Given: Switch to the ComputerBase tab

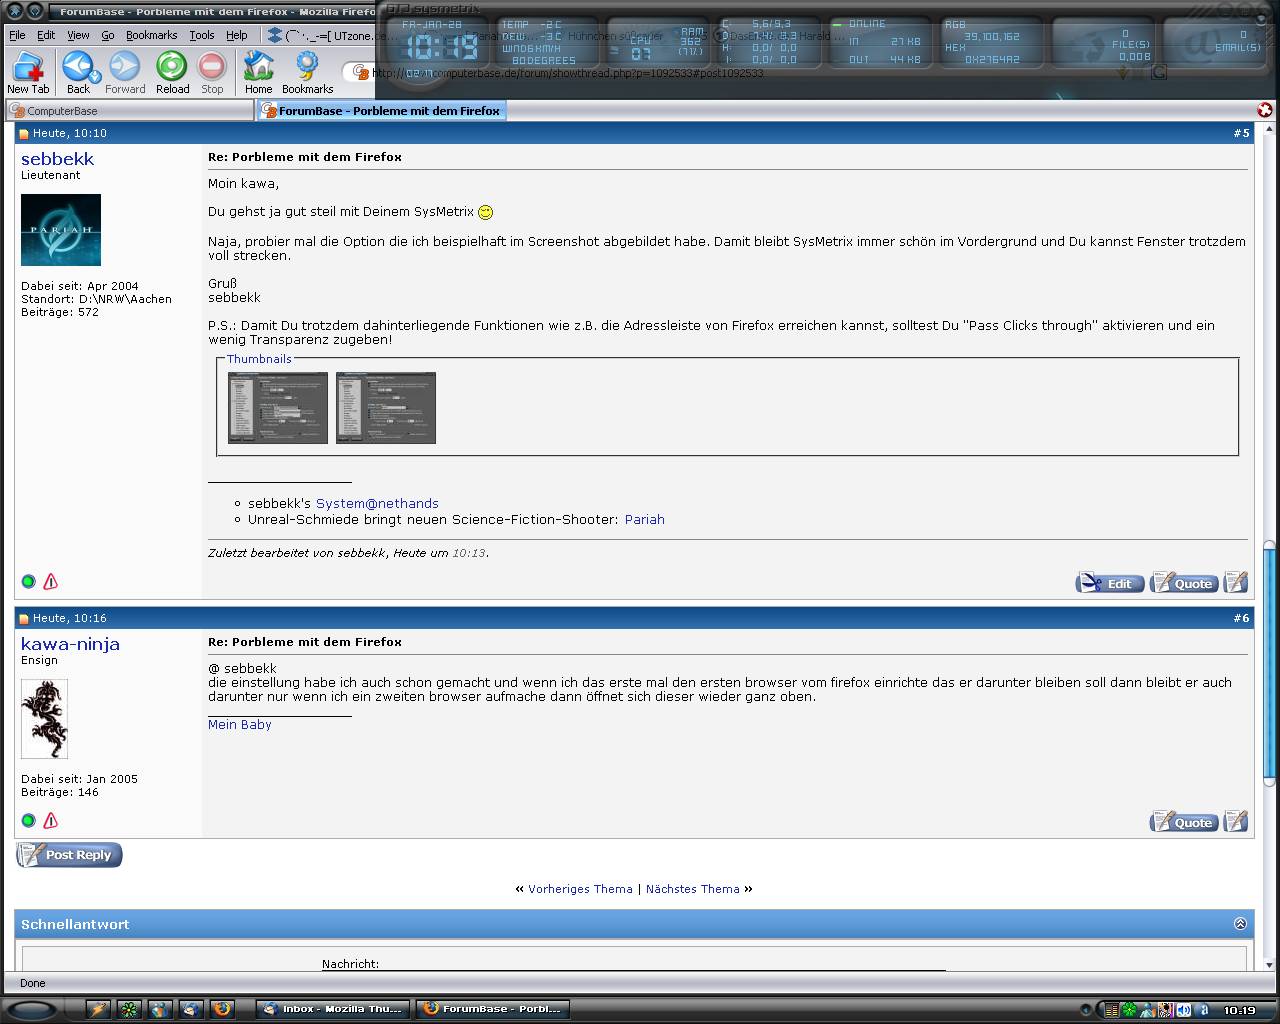Looking at the screenshot, I should pos(130,111).
